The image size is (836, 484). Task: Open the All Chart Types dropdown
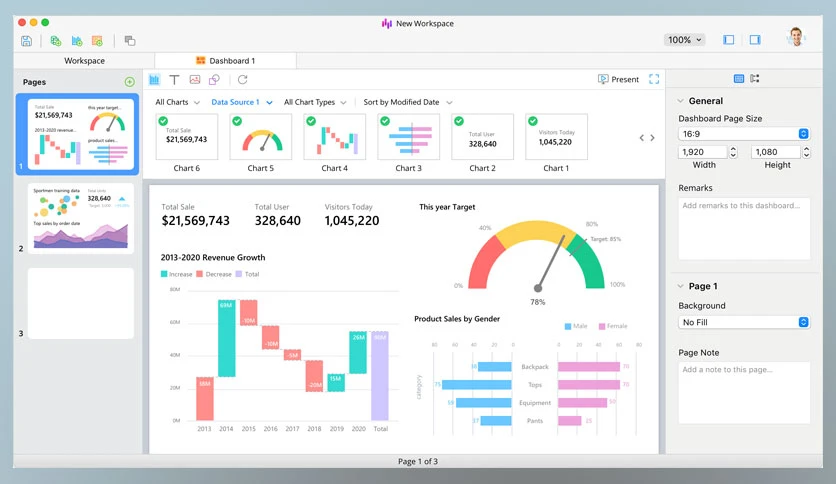(x=315, y=102)
